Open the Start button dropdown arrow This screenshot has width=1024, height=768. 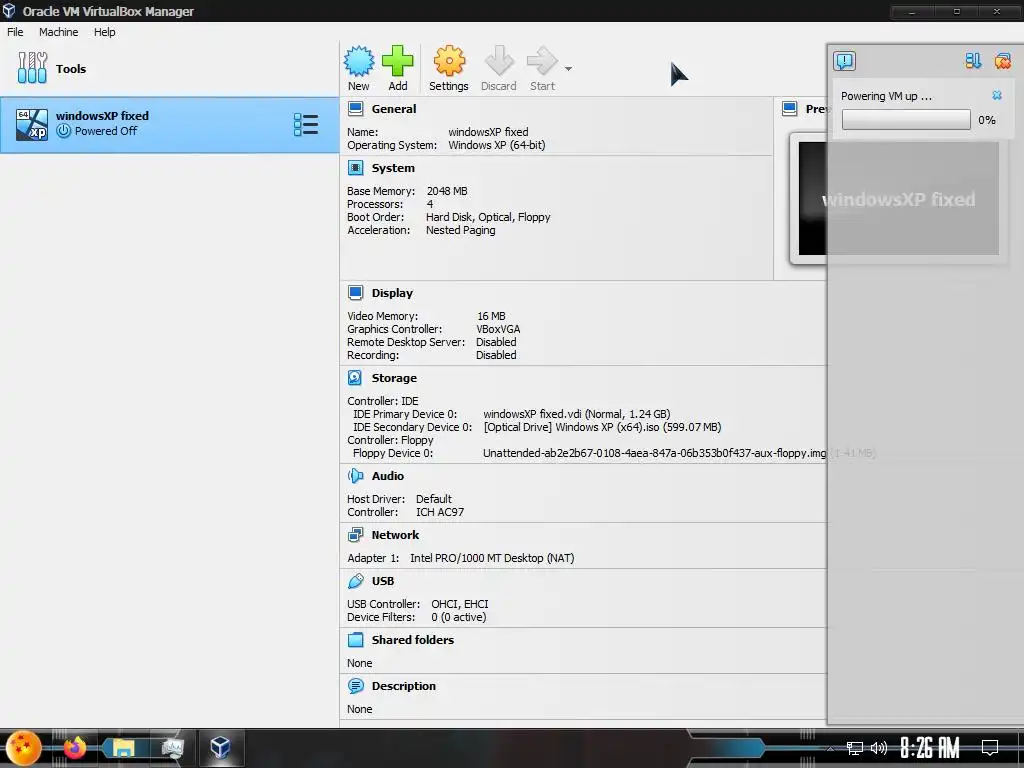568,69
